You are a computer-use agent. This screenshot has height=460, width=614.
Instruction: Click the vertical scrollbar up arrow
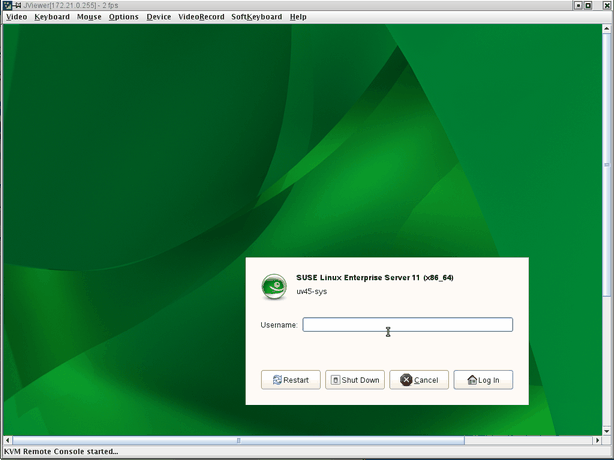[607, 29]
